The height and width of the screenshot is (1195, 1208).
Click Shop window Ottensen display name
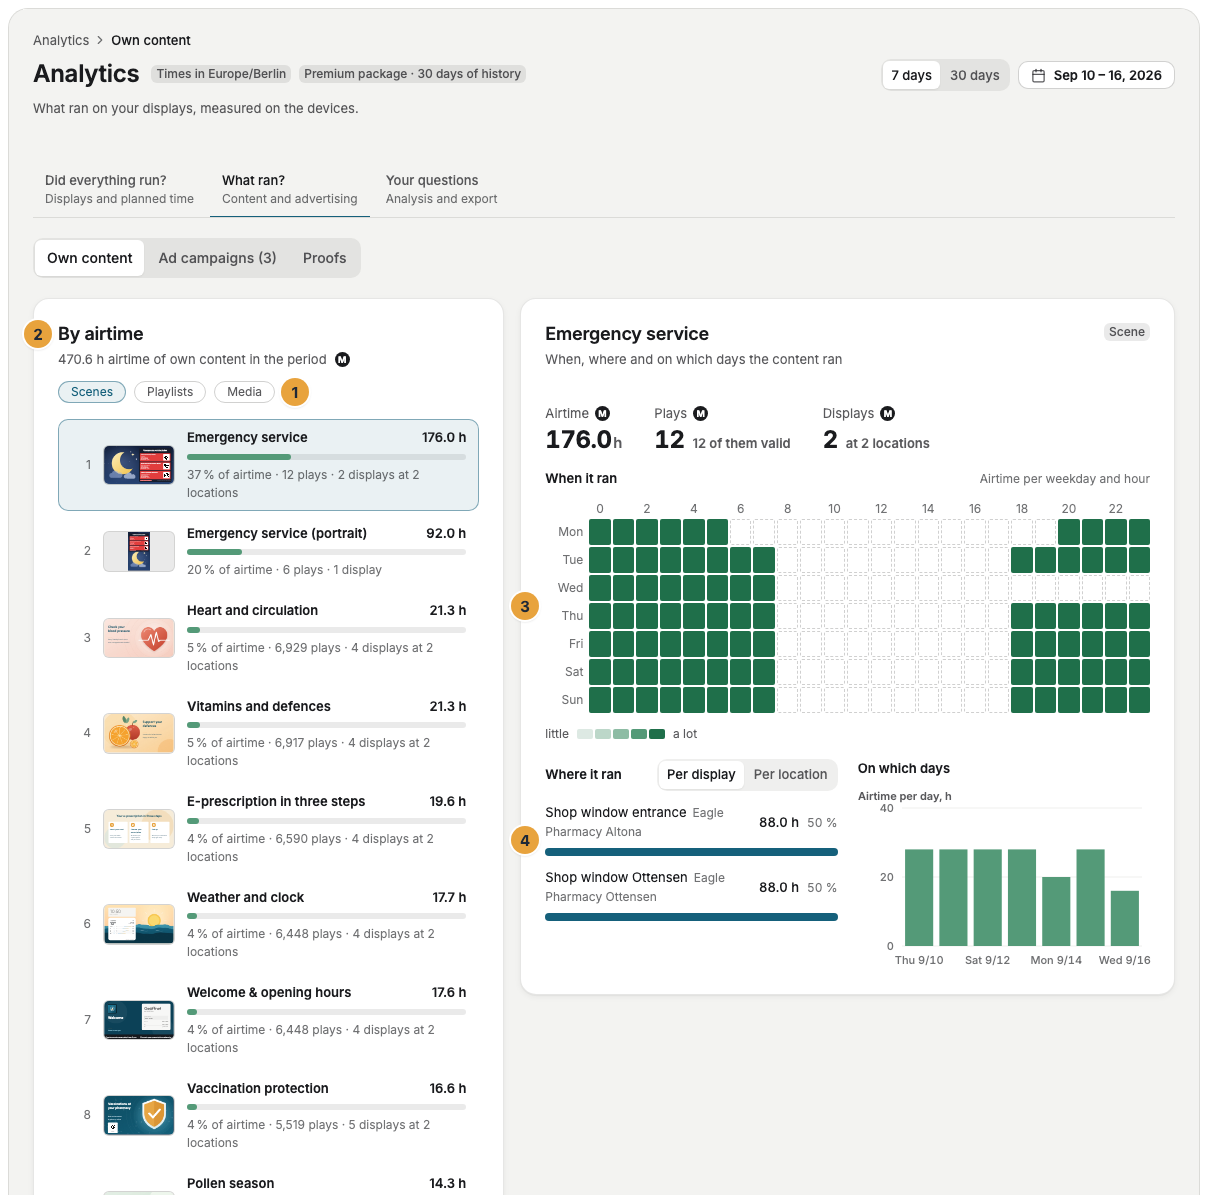(616, 878)
